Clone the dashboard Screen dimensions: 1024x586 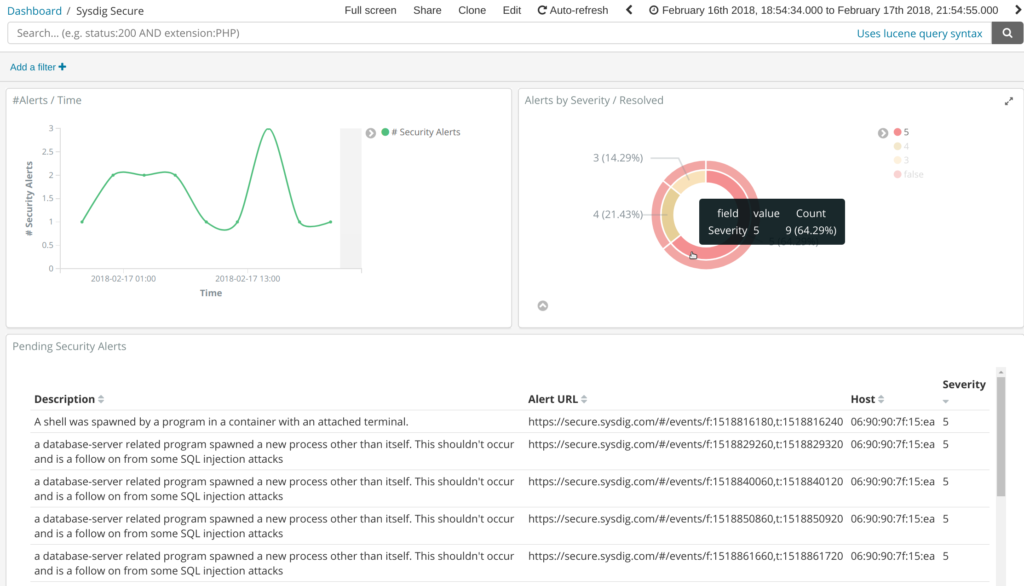point(472,10)
